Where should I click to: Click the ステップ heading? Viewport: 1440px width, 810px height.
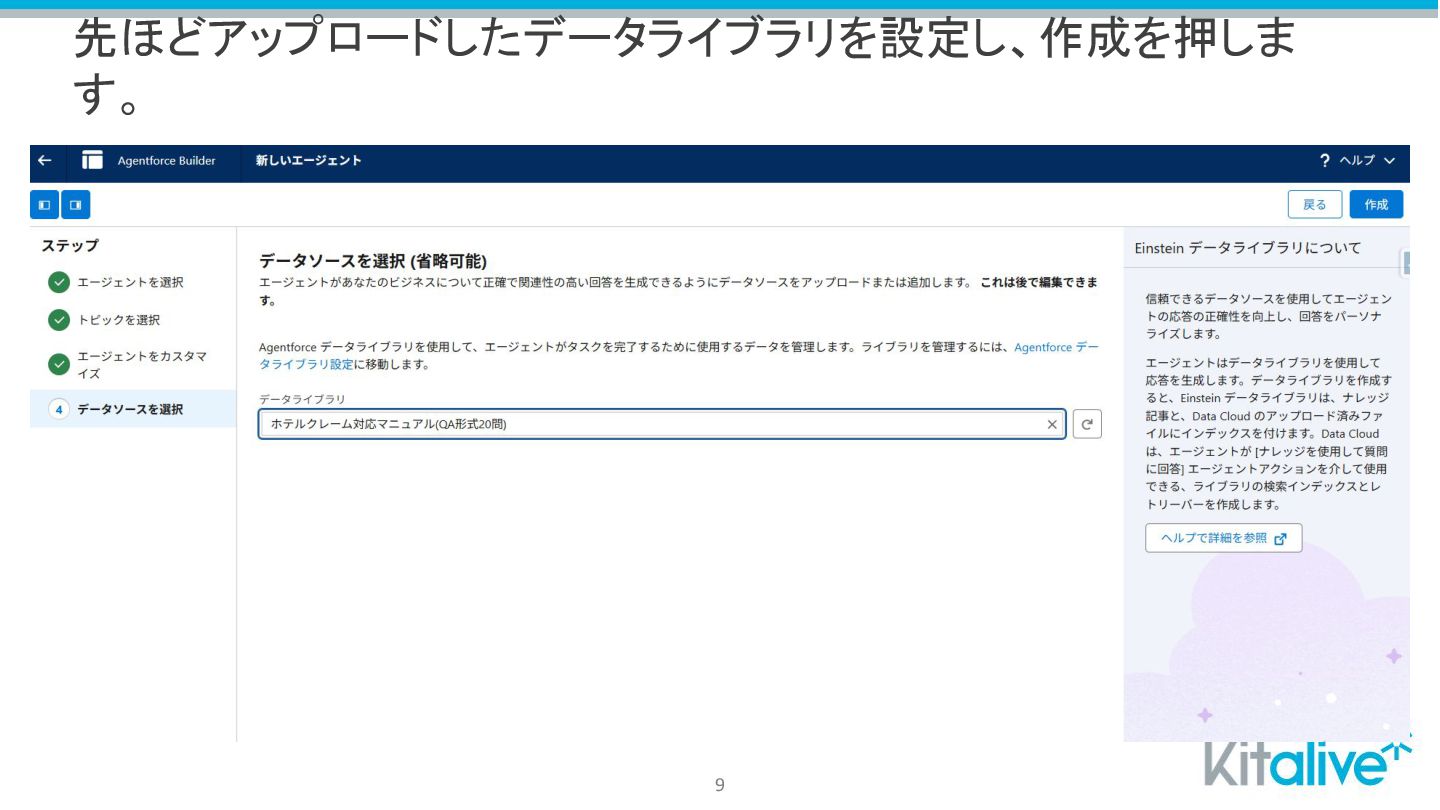[x=70, y=245]
